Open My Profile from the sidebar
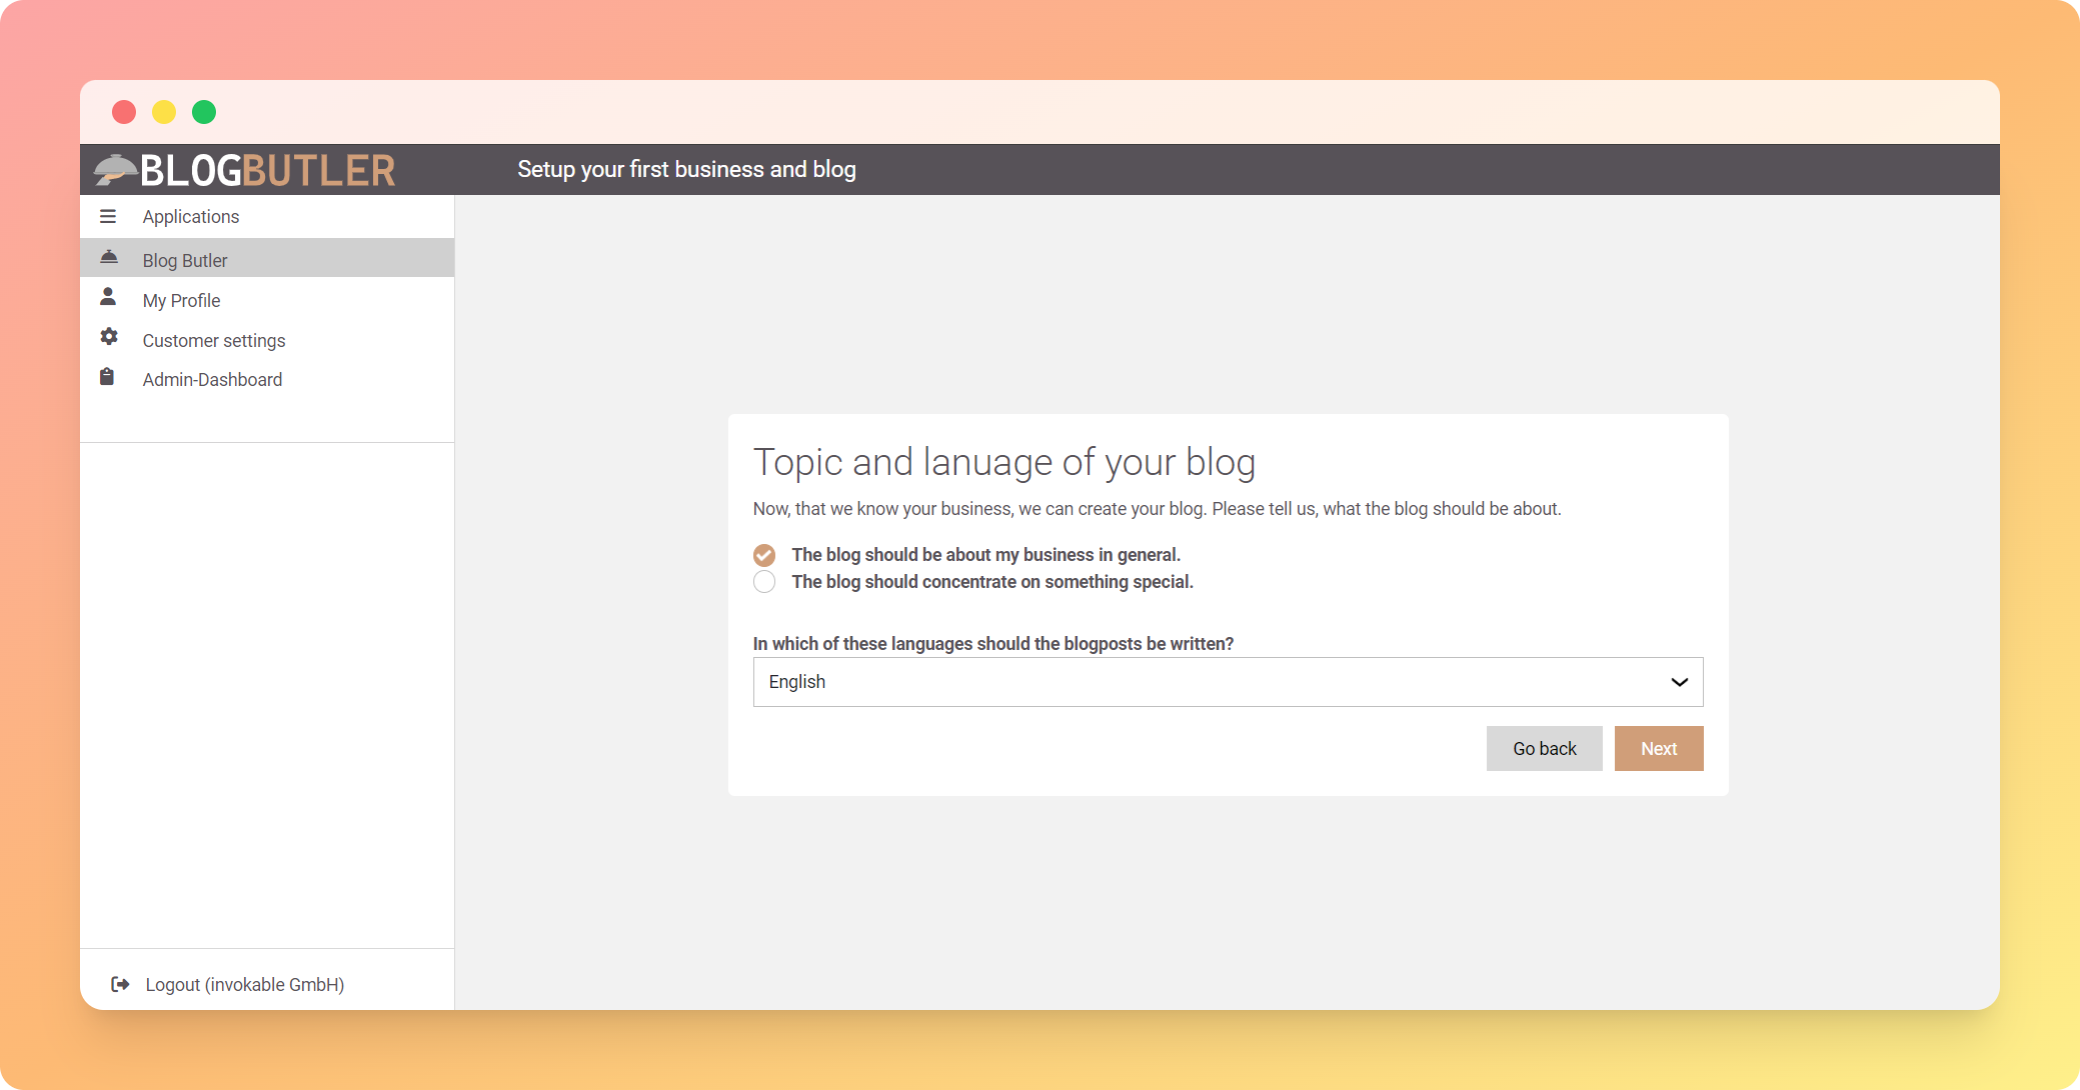Image resolution: width=2080 pixels, height=1090 pixels. tap(181, 300)
